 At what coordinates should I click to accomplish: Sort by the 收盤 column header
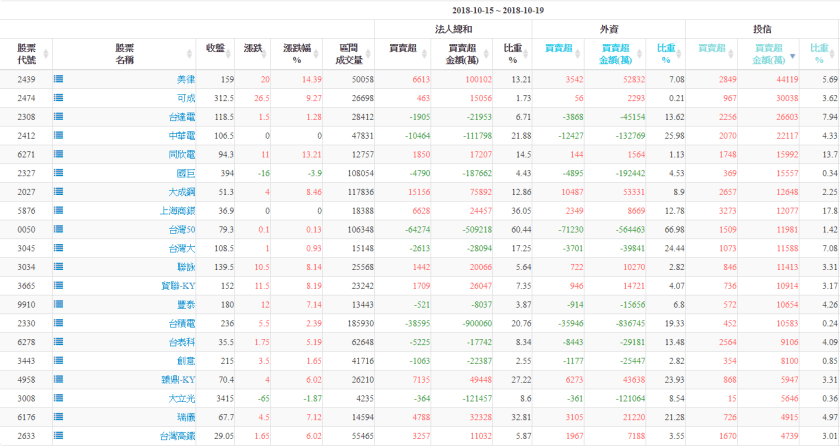(215, 48)
